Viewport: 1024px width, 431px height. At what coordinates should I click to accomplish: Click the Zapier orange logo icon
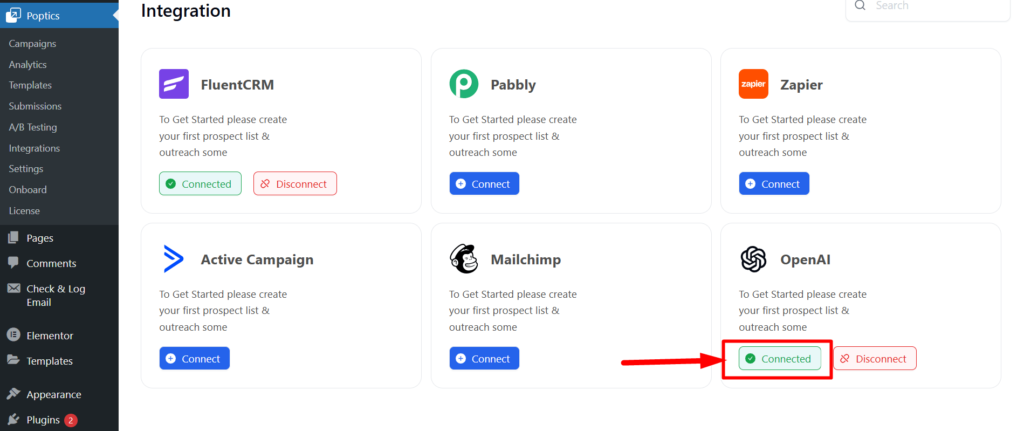pyautogui.click(x=754, y=84)
